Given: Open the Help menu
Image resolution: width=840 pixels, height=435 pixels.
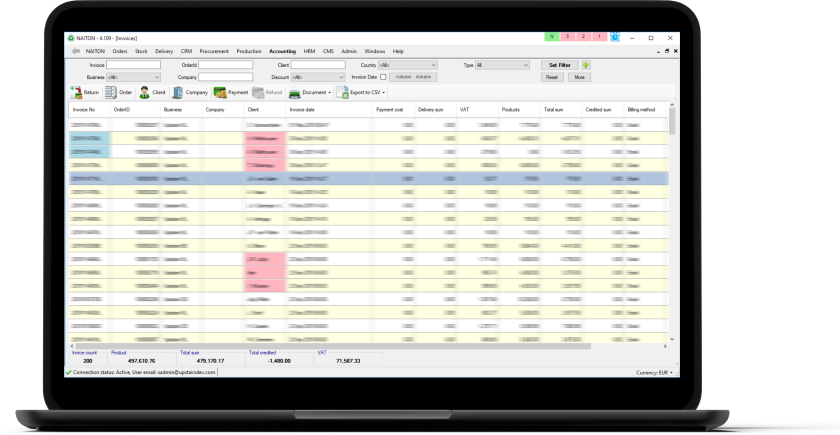Looking at the screenshot, I should [398, 51].
